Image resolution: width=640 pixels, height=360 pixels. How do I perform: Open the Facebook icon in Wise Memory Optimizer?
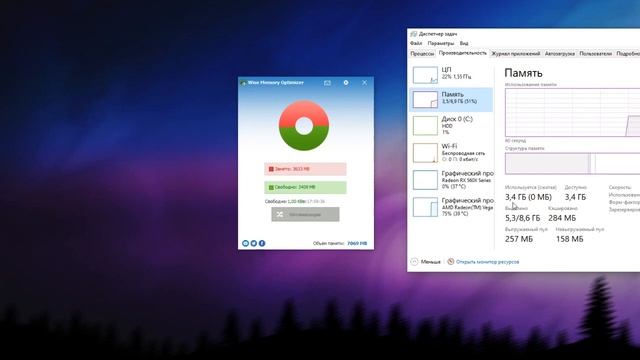(262, 243)
